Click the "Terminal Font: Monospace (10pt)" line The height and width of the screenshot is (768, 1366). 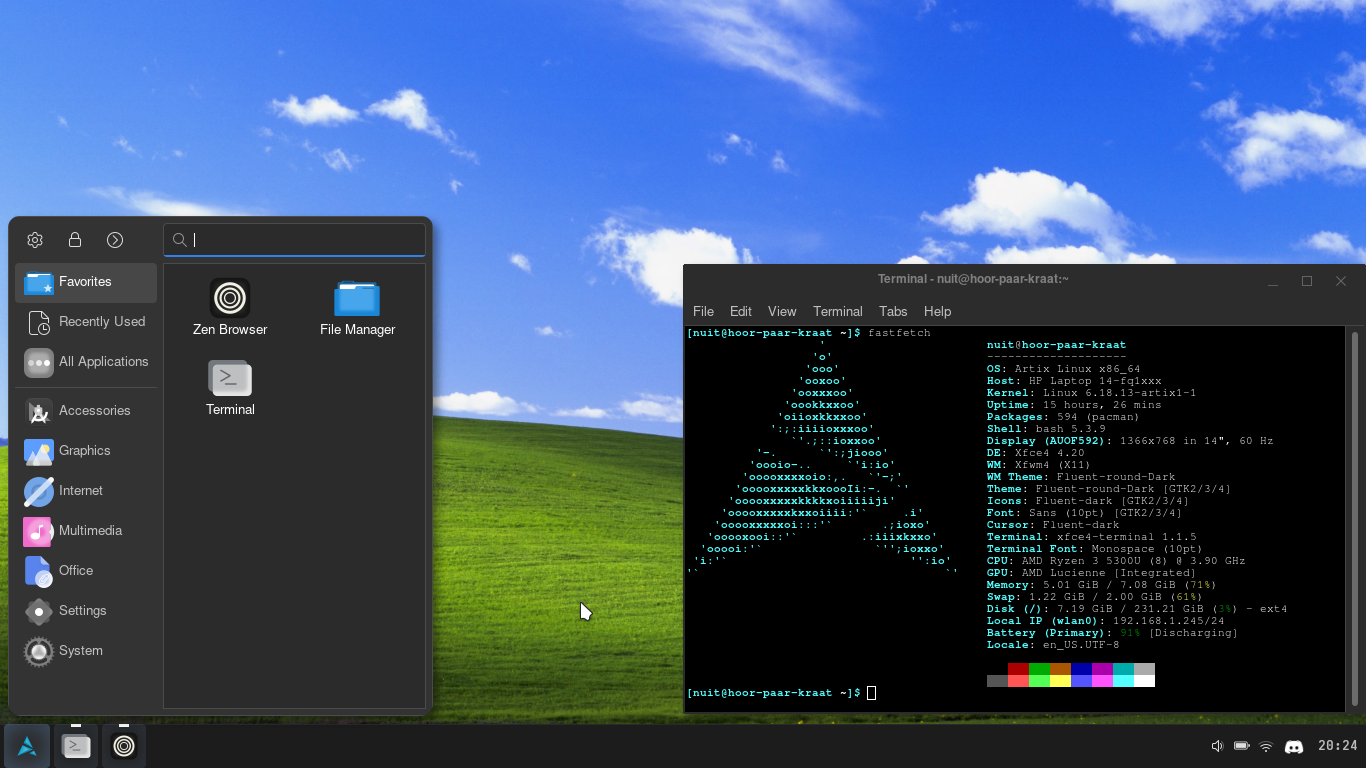[1095, 549]
